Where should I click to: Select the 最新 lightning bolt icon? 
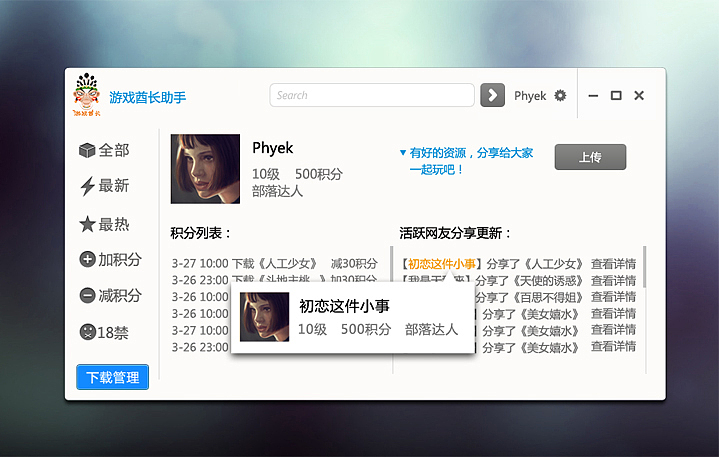[87, 186]
